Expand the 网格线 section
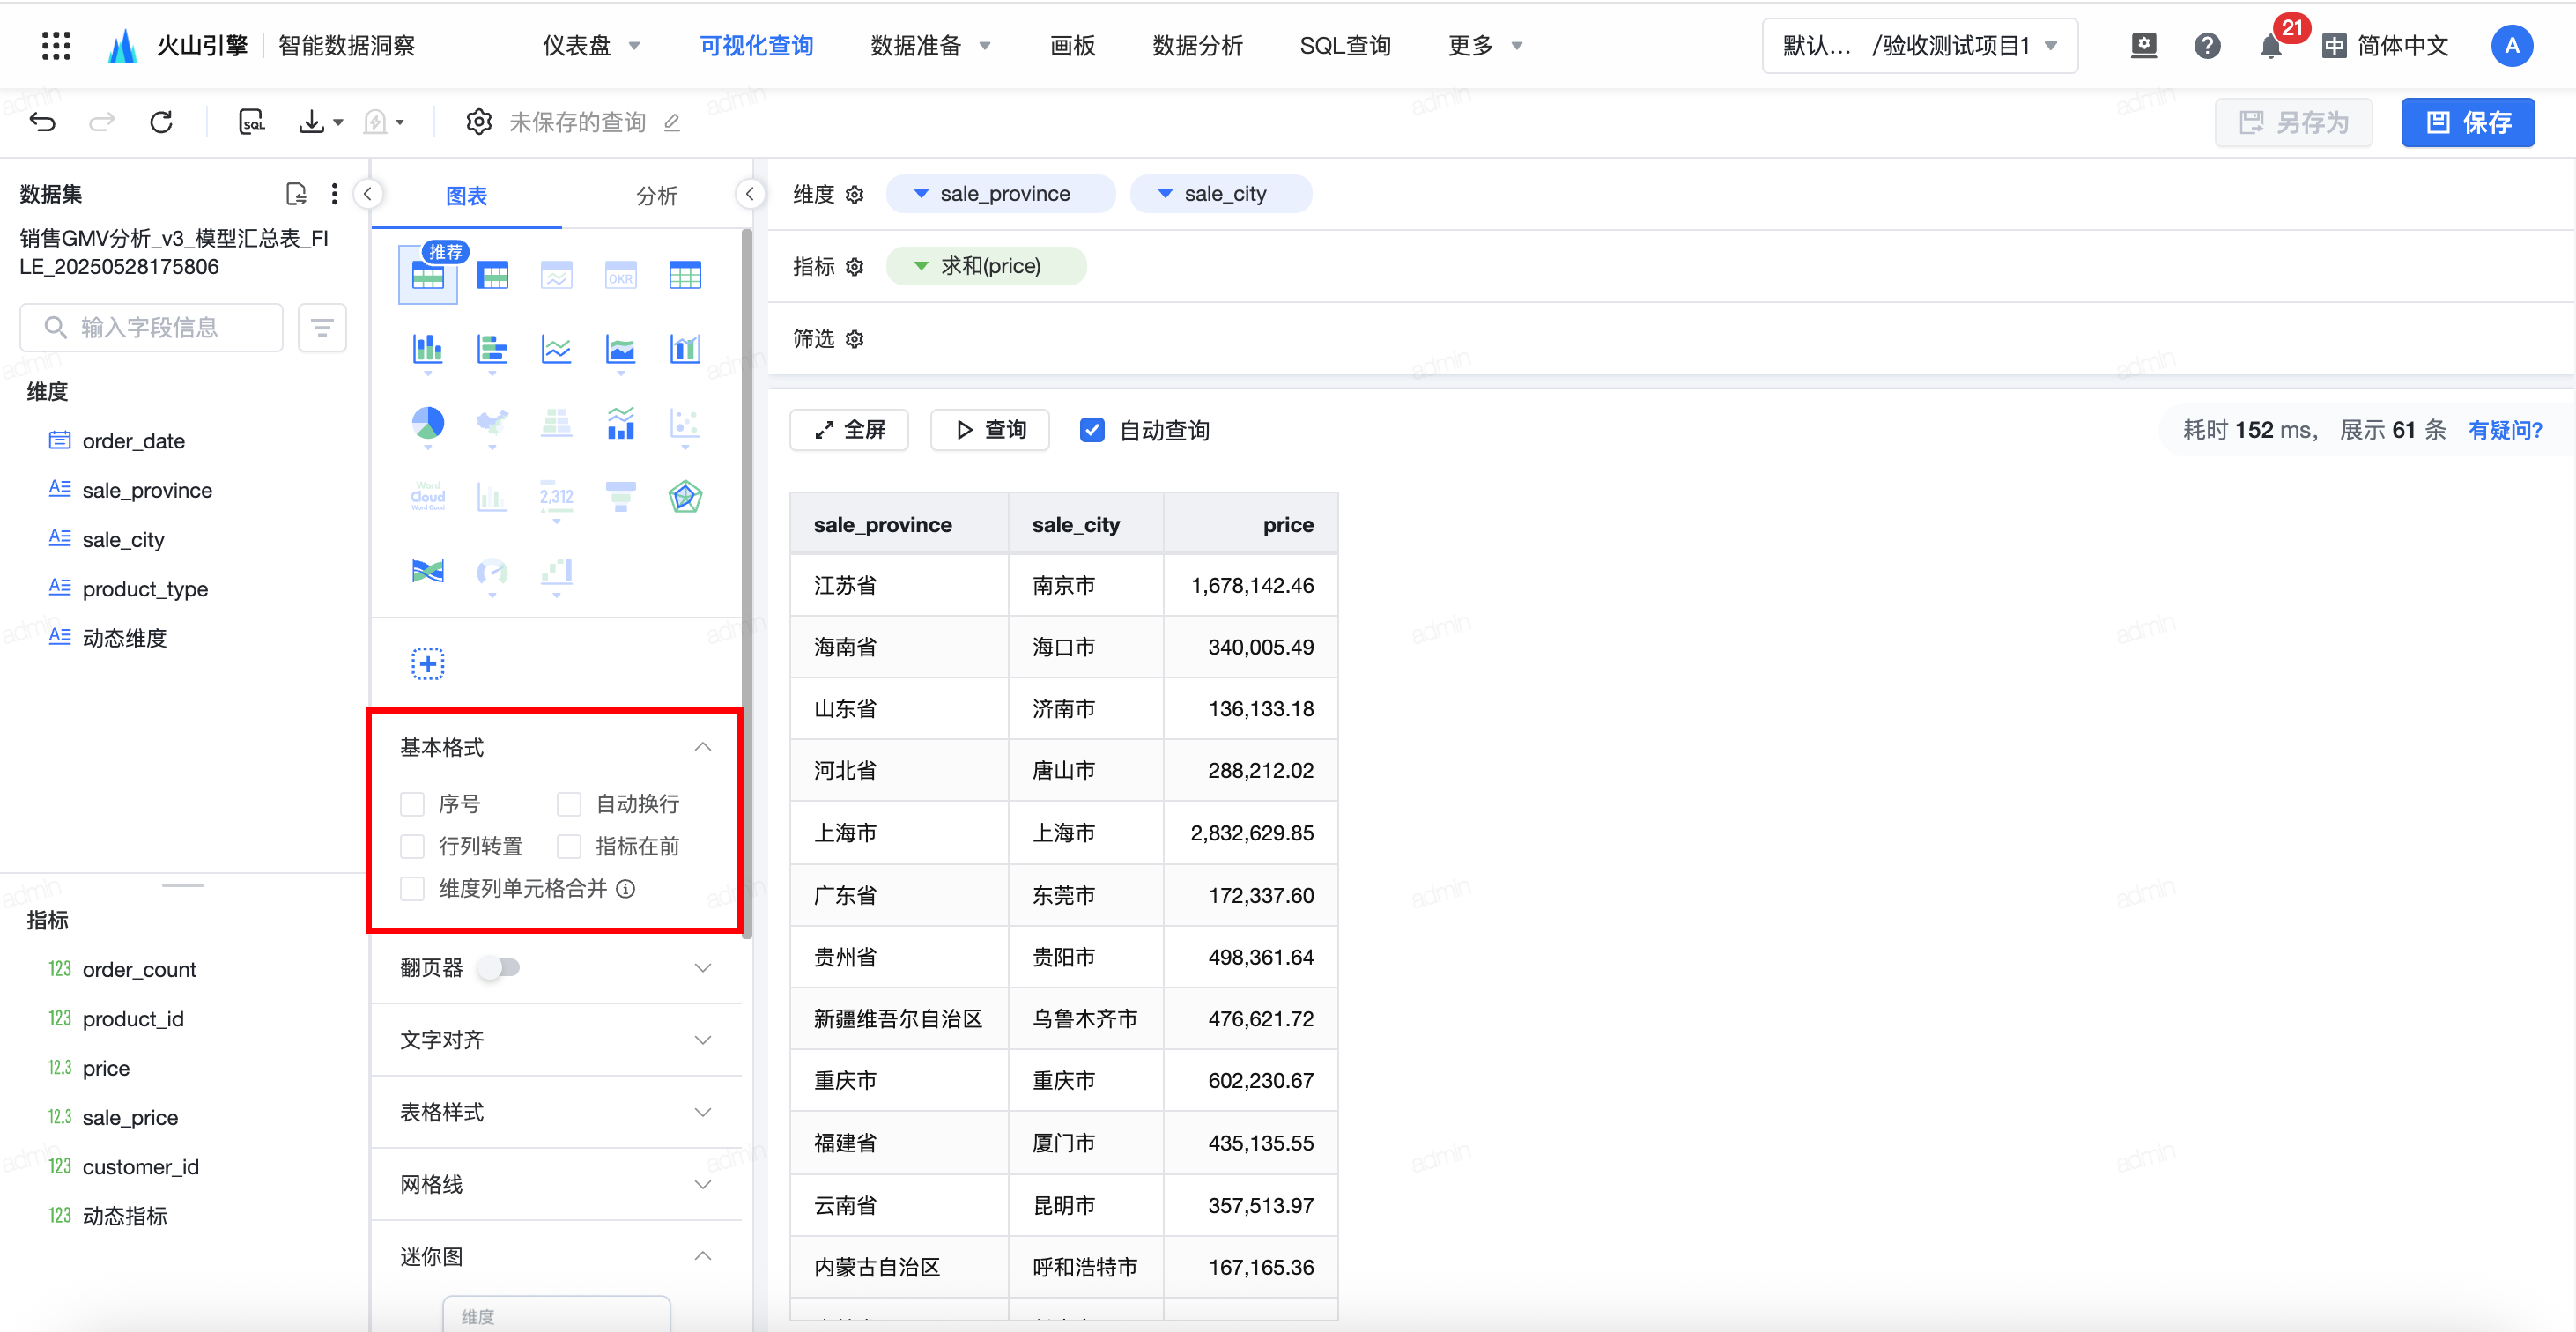This screenshot has height=1332, width=2576. click(x=703, y=1184)
